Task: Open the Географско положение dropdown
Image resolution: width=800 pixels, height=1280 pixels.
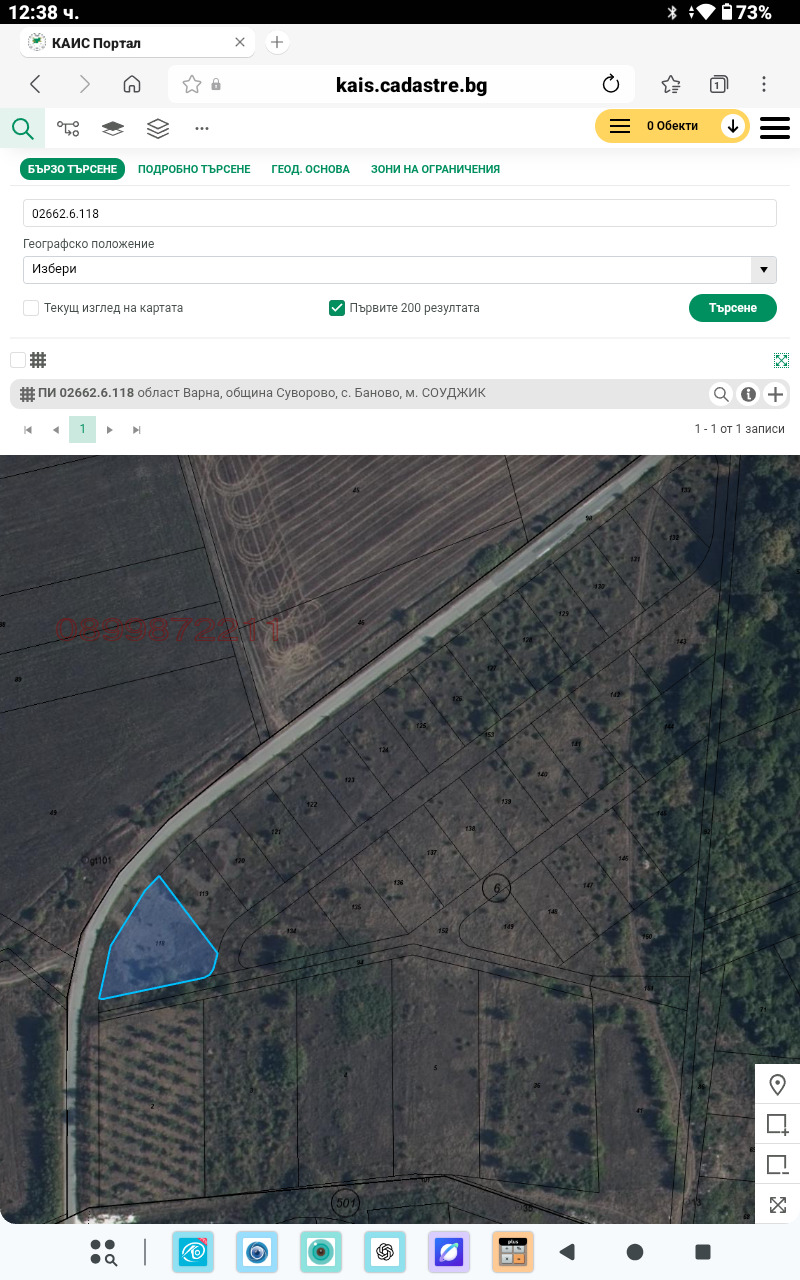Action: tap(400, 269)
